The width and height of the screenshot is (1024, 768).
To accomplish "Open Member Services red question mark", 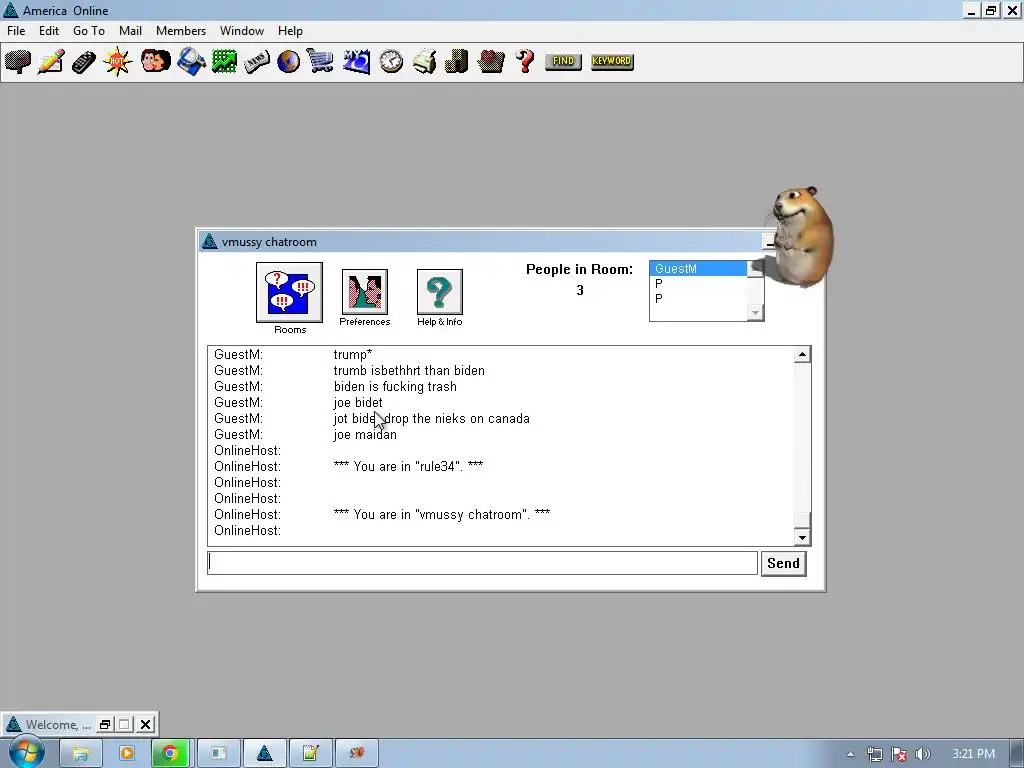I will [524, 62].
